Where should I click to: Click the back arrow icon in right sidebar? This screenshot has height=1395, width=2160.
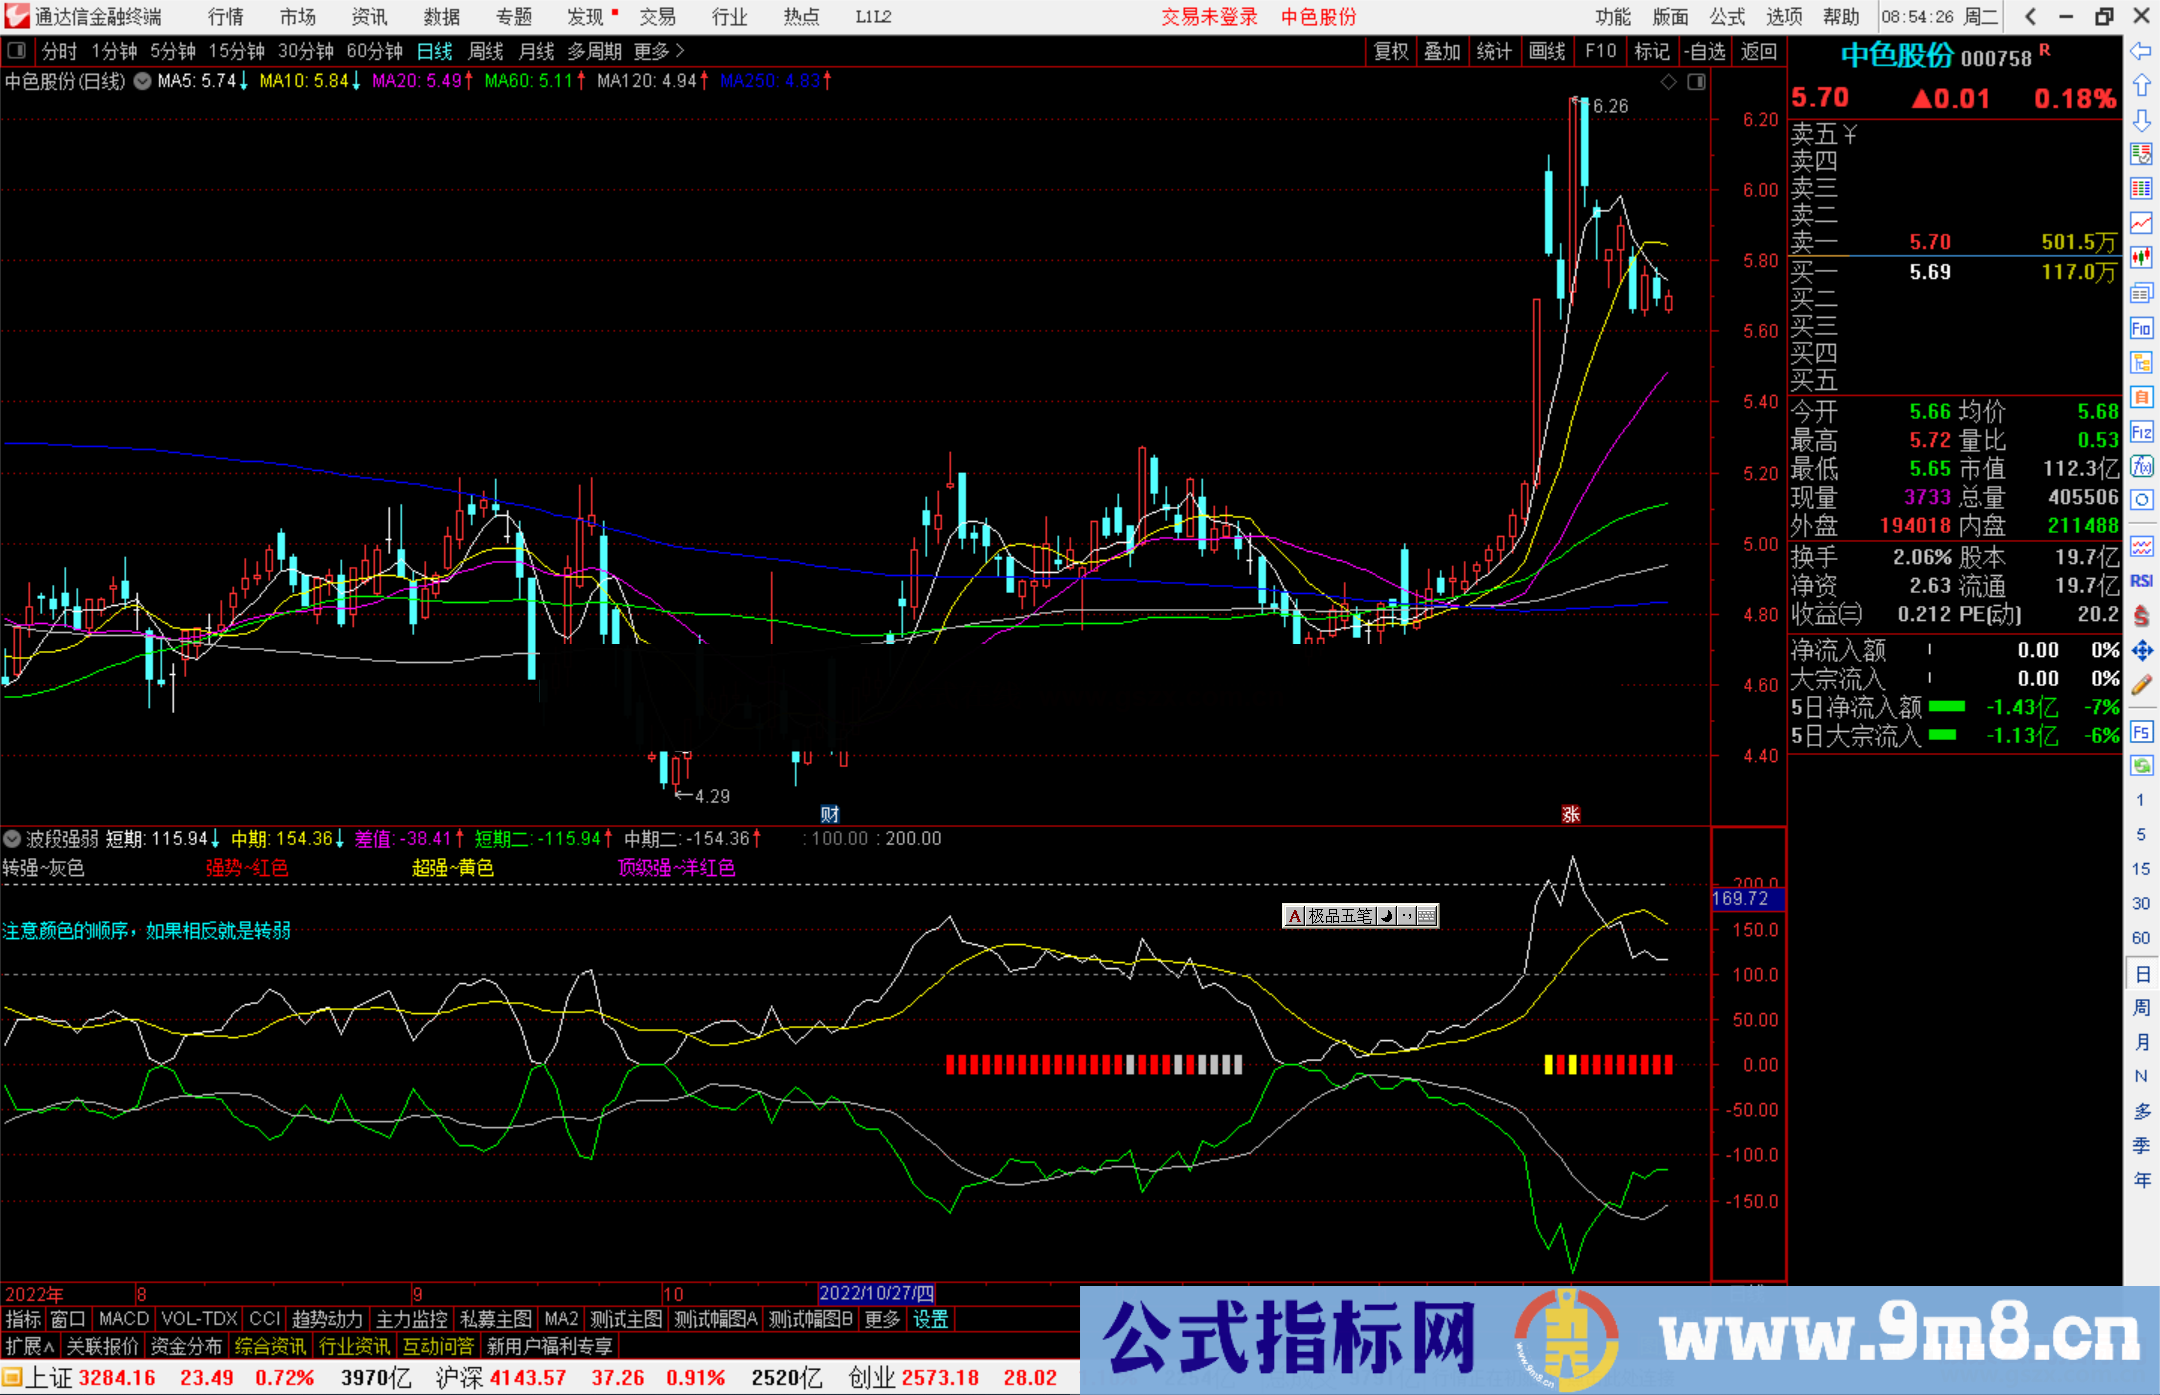click(x=2141, y=51)
